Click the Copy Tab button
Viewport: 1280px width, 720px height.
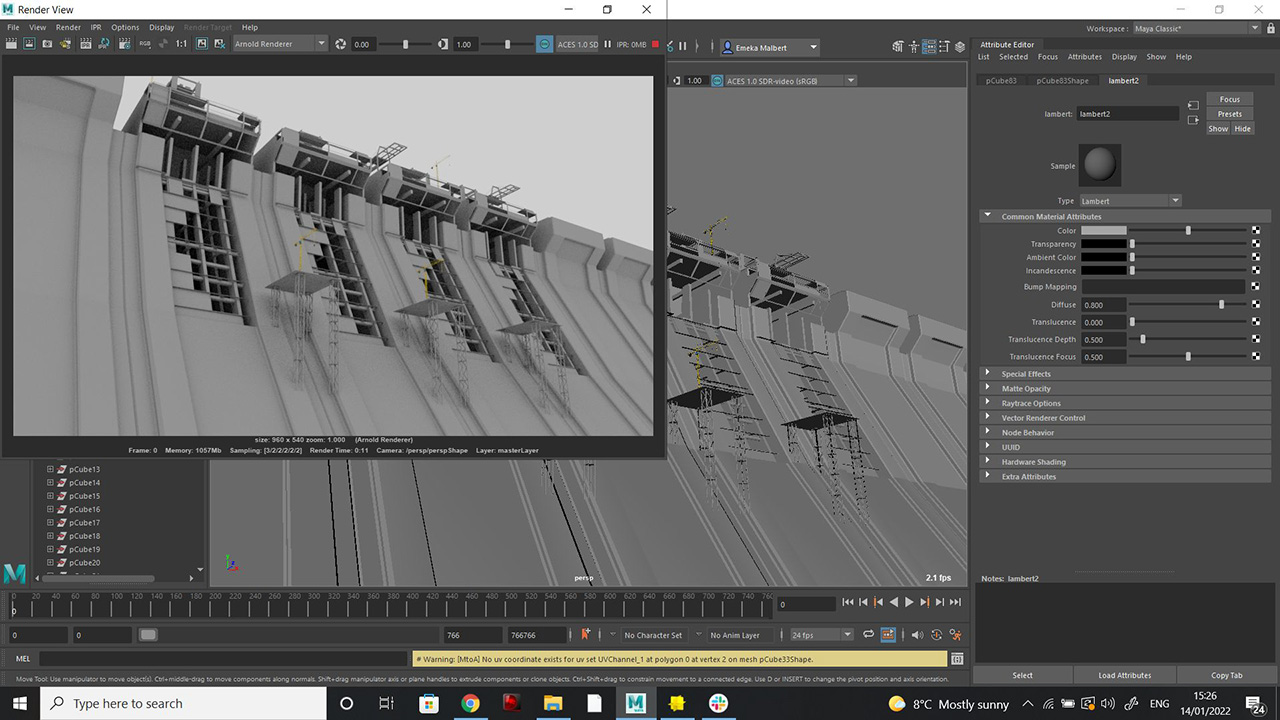[x=1227, y=675]
